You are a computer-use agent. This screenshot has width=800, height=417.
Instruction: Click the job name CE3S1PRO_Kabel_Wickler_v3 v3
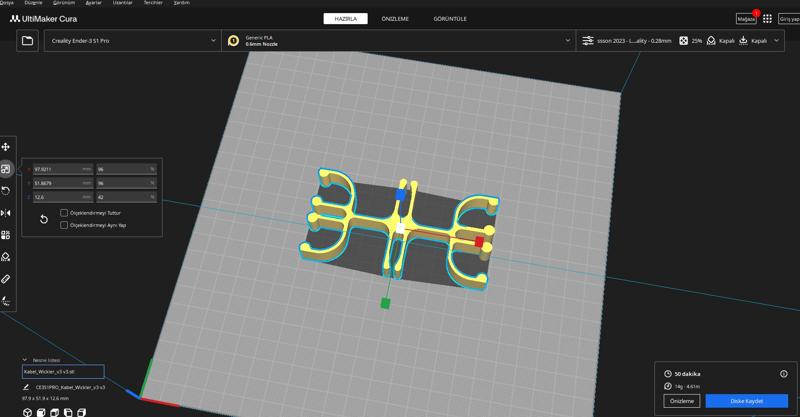(x=70, y=387)
